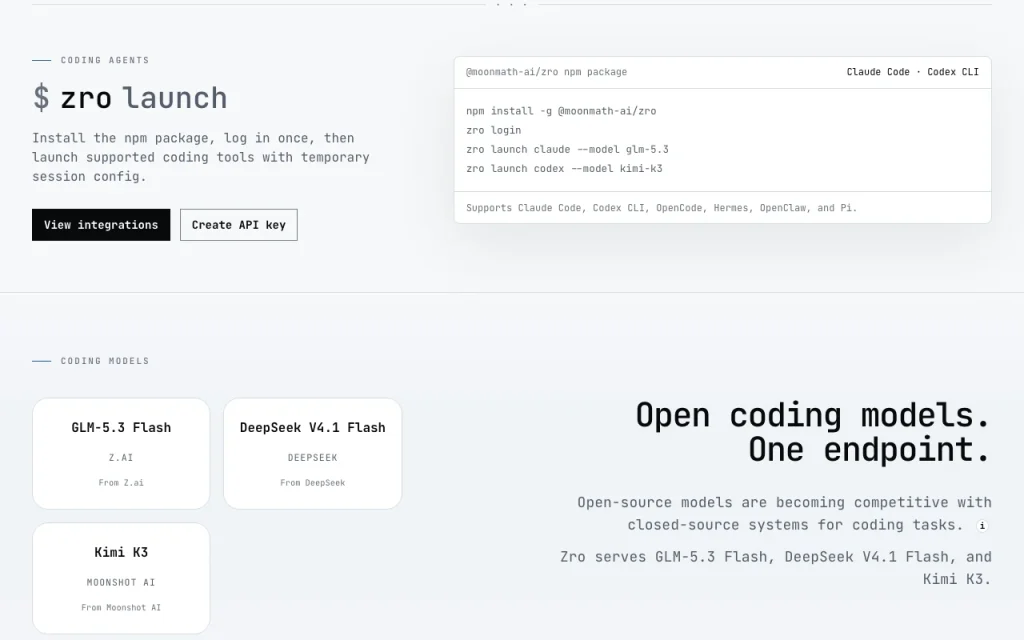Select the DeepSeek V4.1 Flash model card
Image resolution: width=1024 pixels, height=640 pixels.
pyautogui.click(x=313, y=454)
